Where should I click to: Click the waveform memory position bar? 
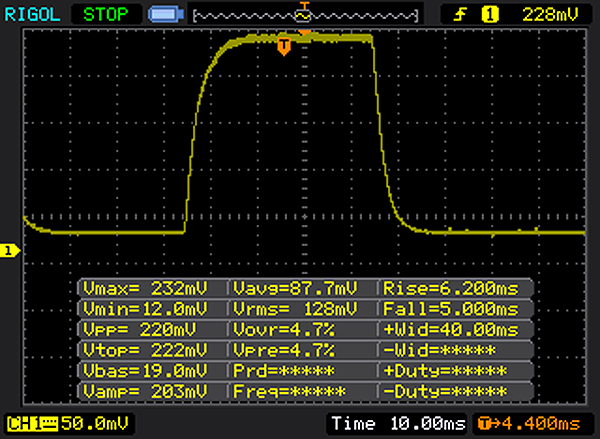pyautogui.click(x=305, y=16)
